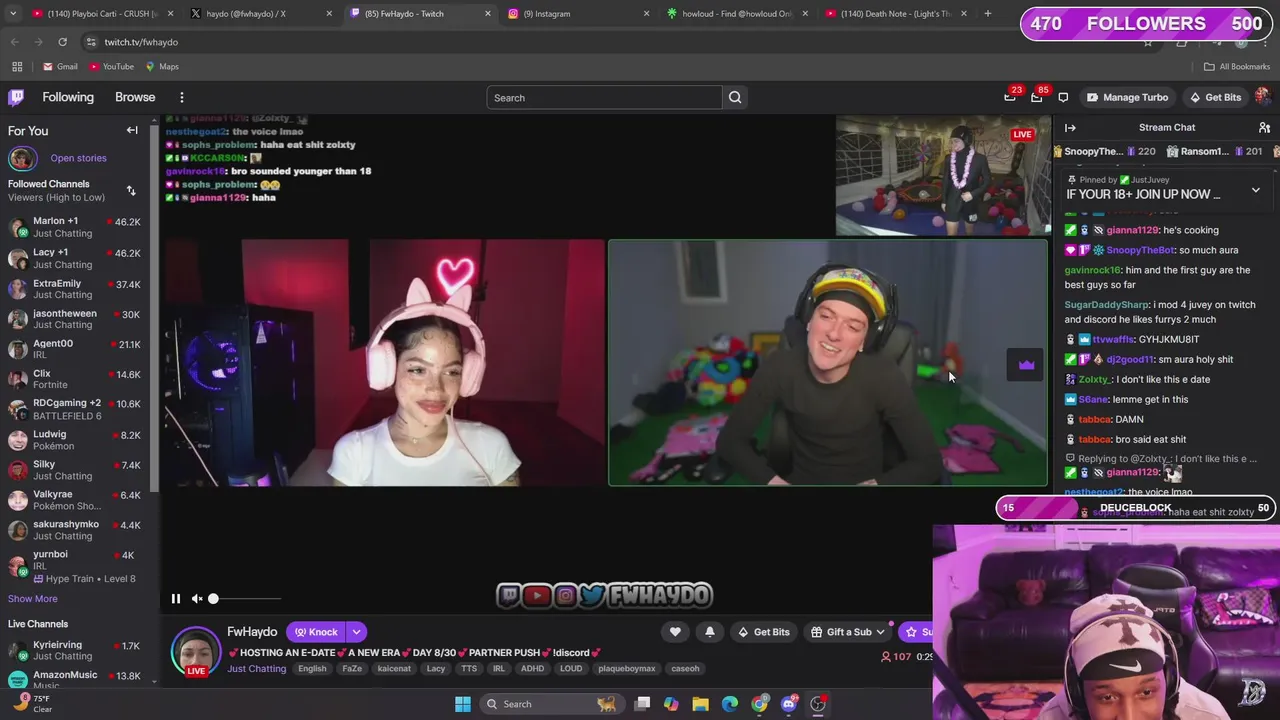The height and width of the screenshot is (720, 1280).
Task: Click the Knock button
Action: pyautogui.click(x=316, y=632)
